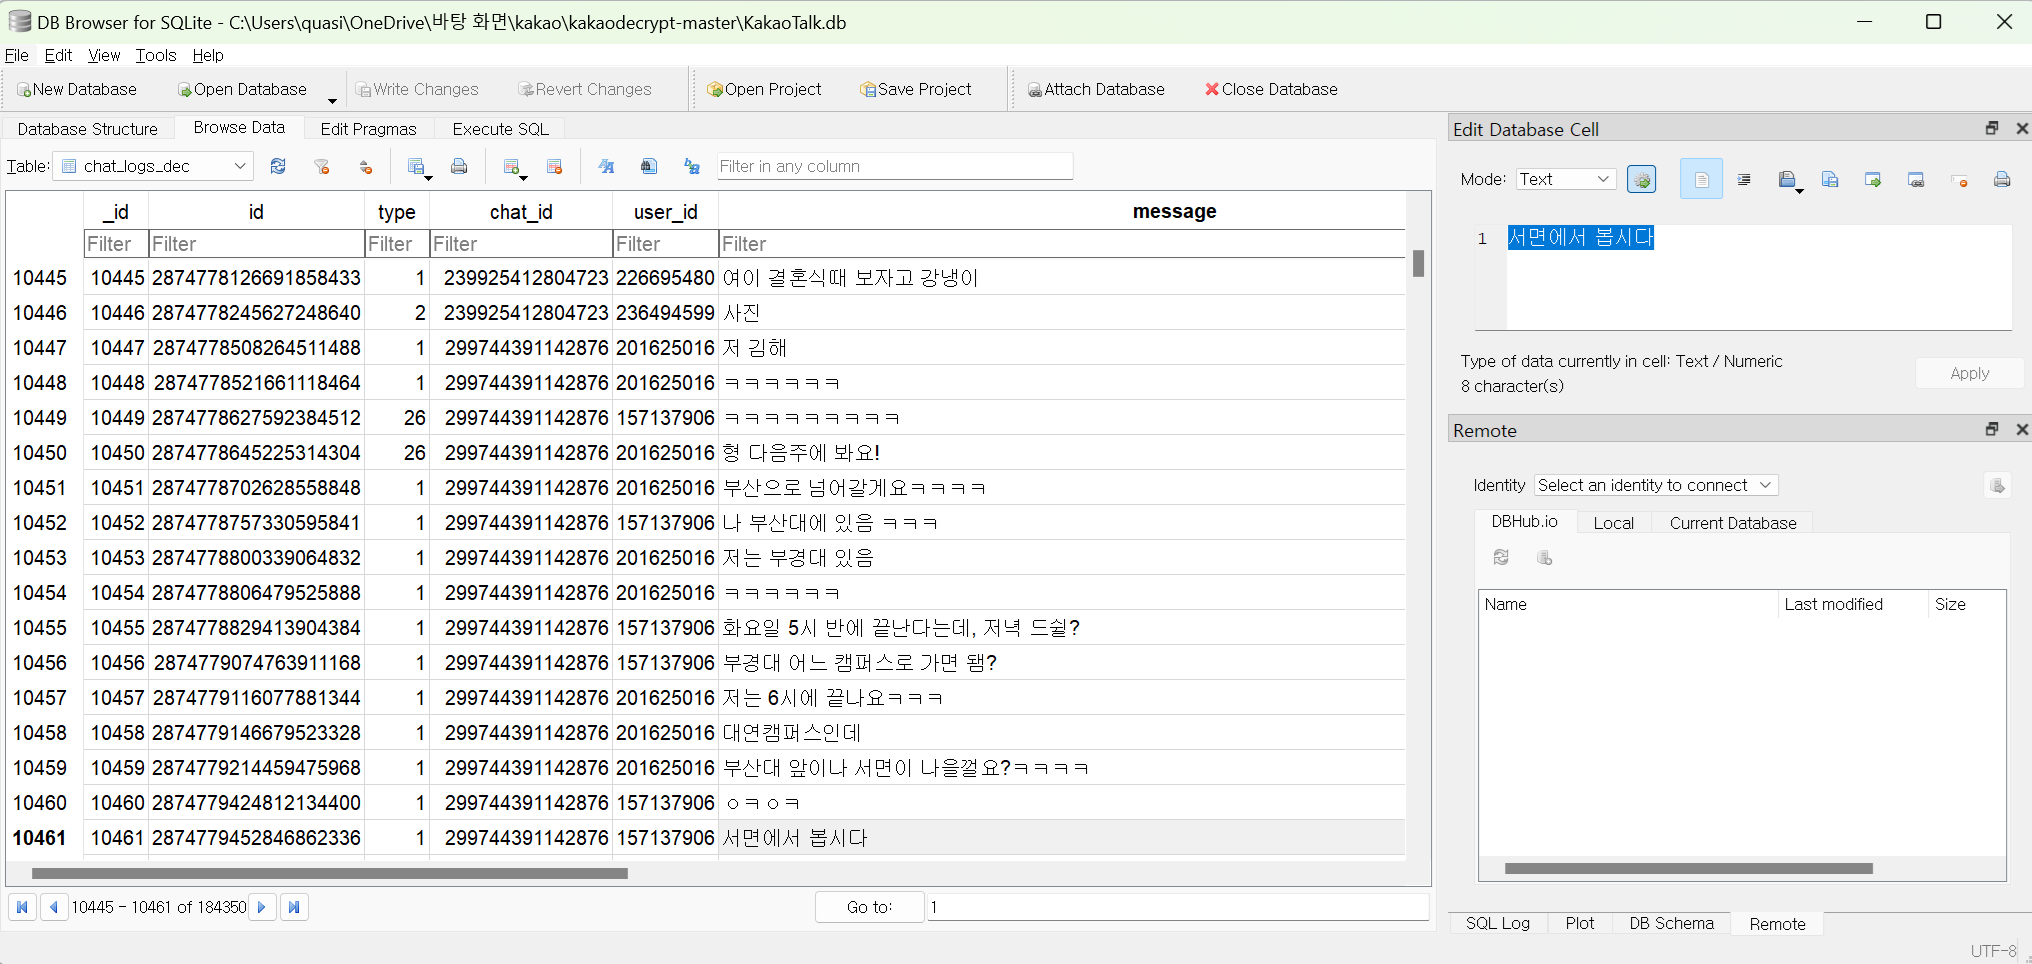Open the Help menu

point(208,55)
